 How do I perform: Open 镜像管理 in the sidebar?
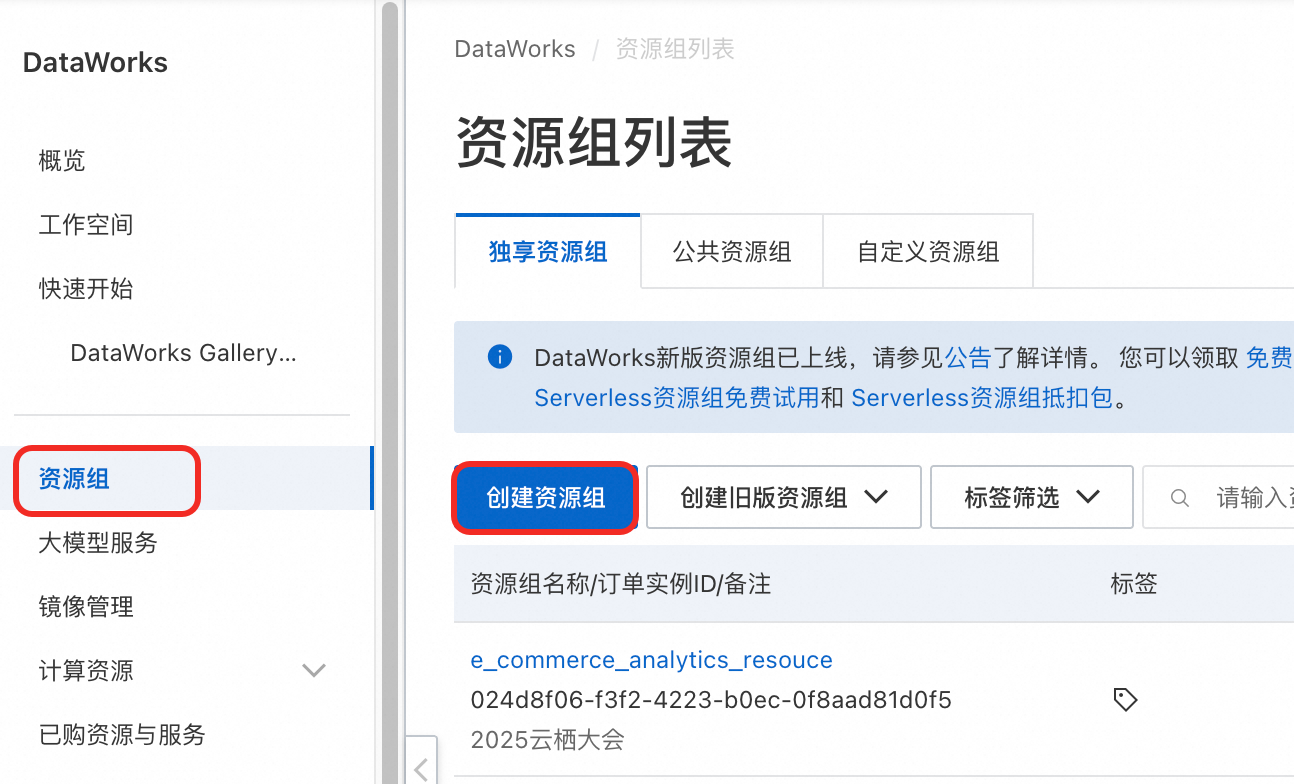point(86,606)
